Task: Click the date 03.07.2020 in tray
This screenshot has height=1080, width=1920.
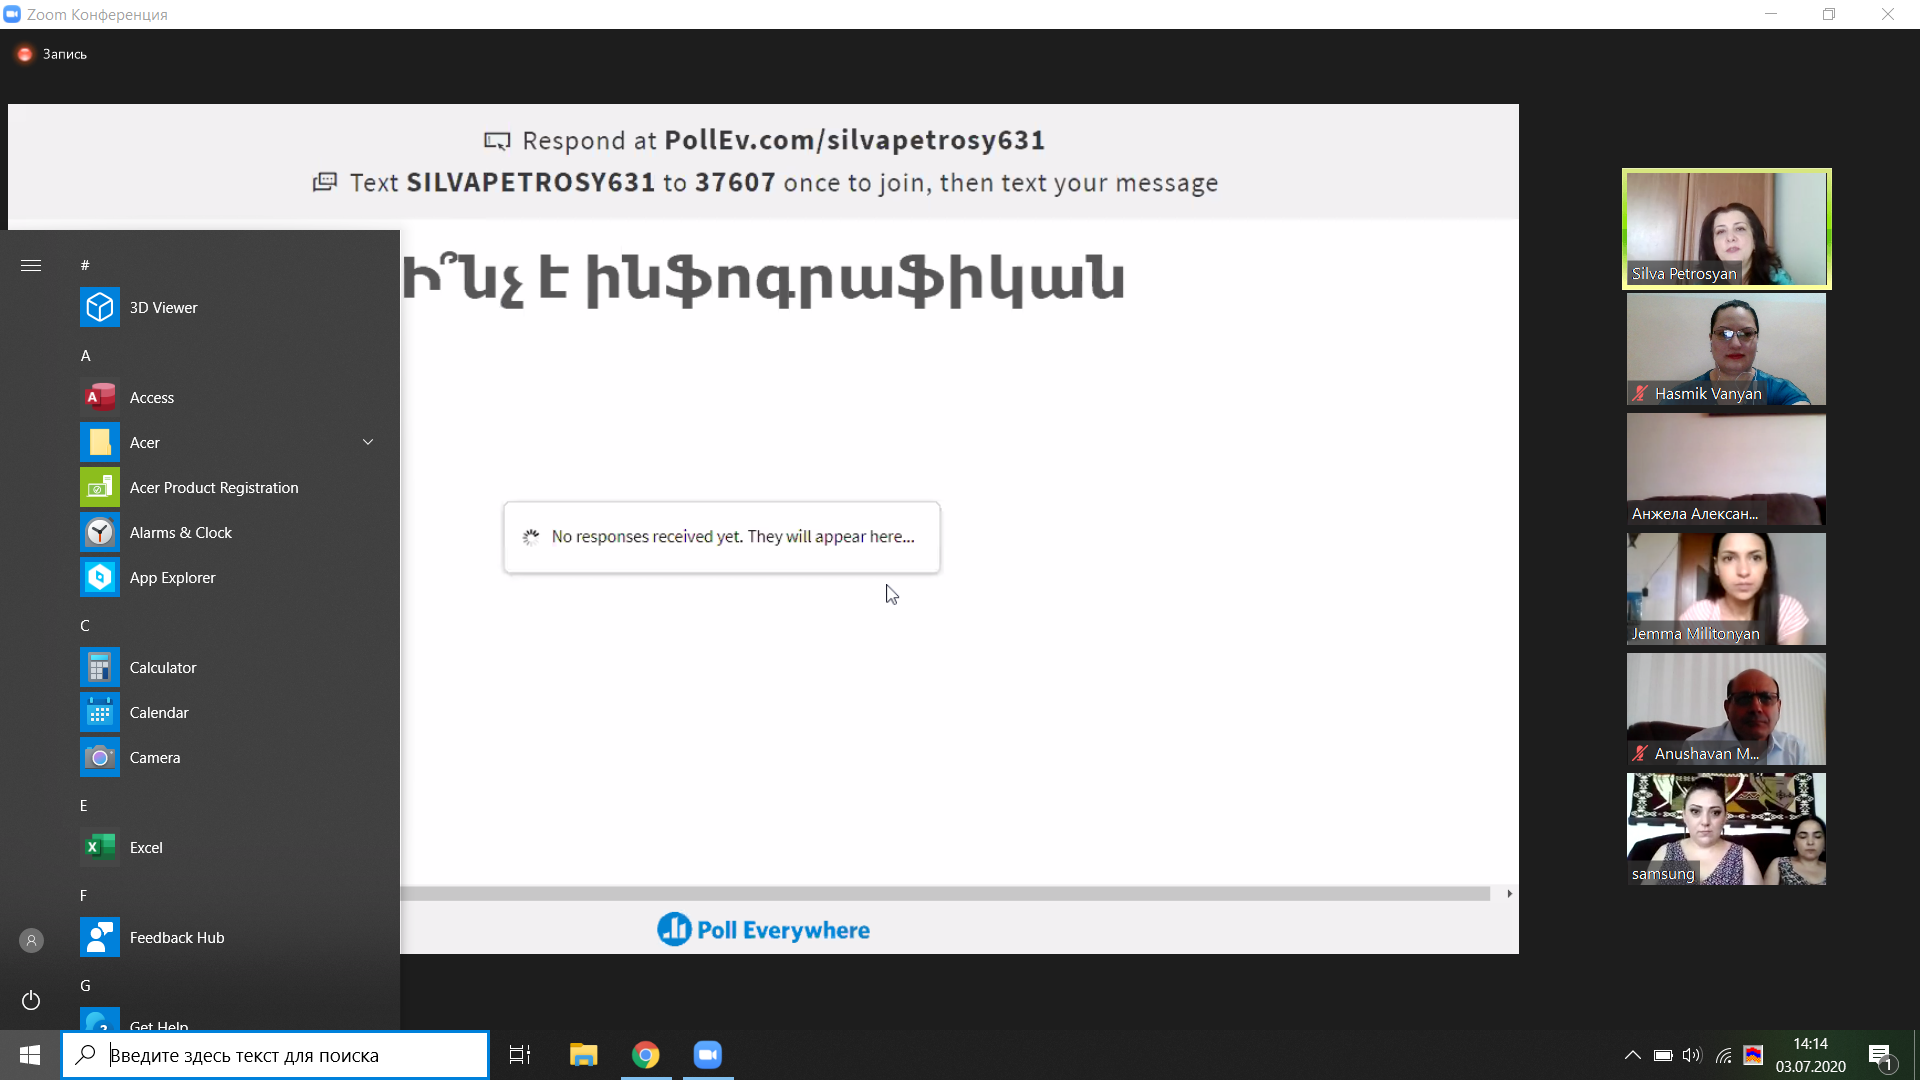Action: pos(1810,1066)
